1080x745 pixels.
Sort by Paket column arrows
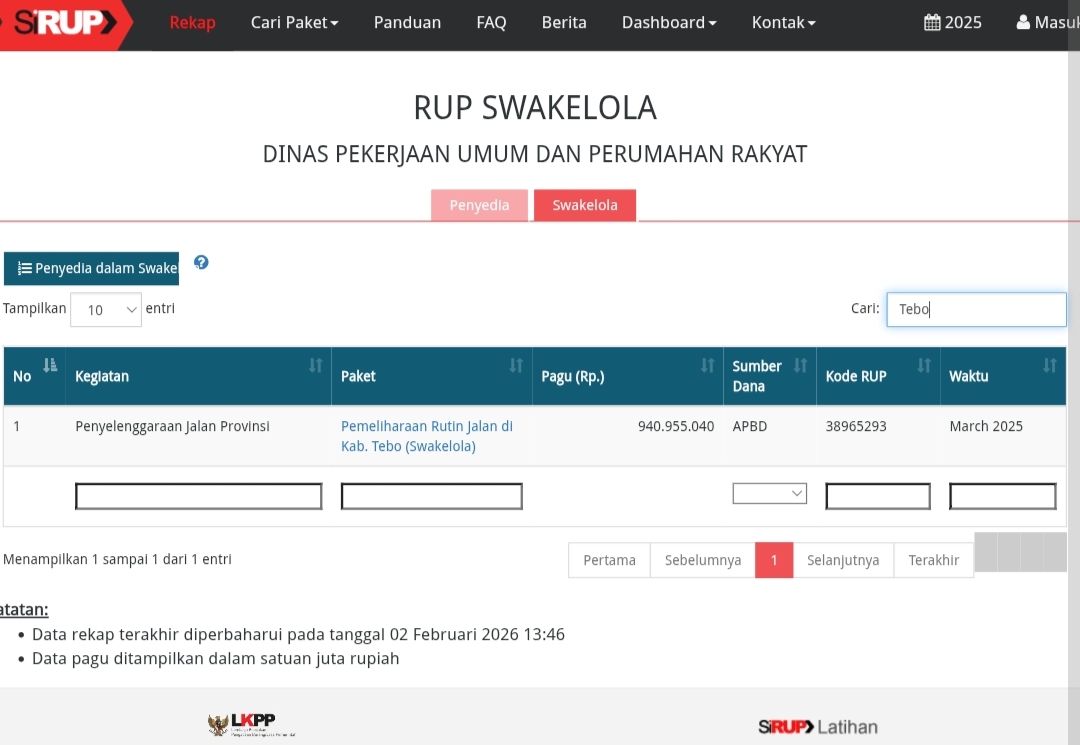(x=516, y=366)
